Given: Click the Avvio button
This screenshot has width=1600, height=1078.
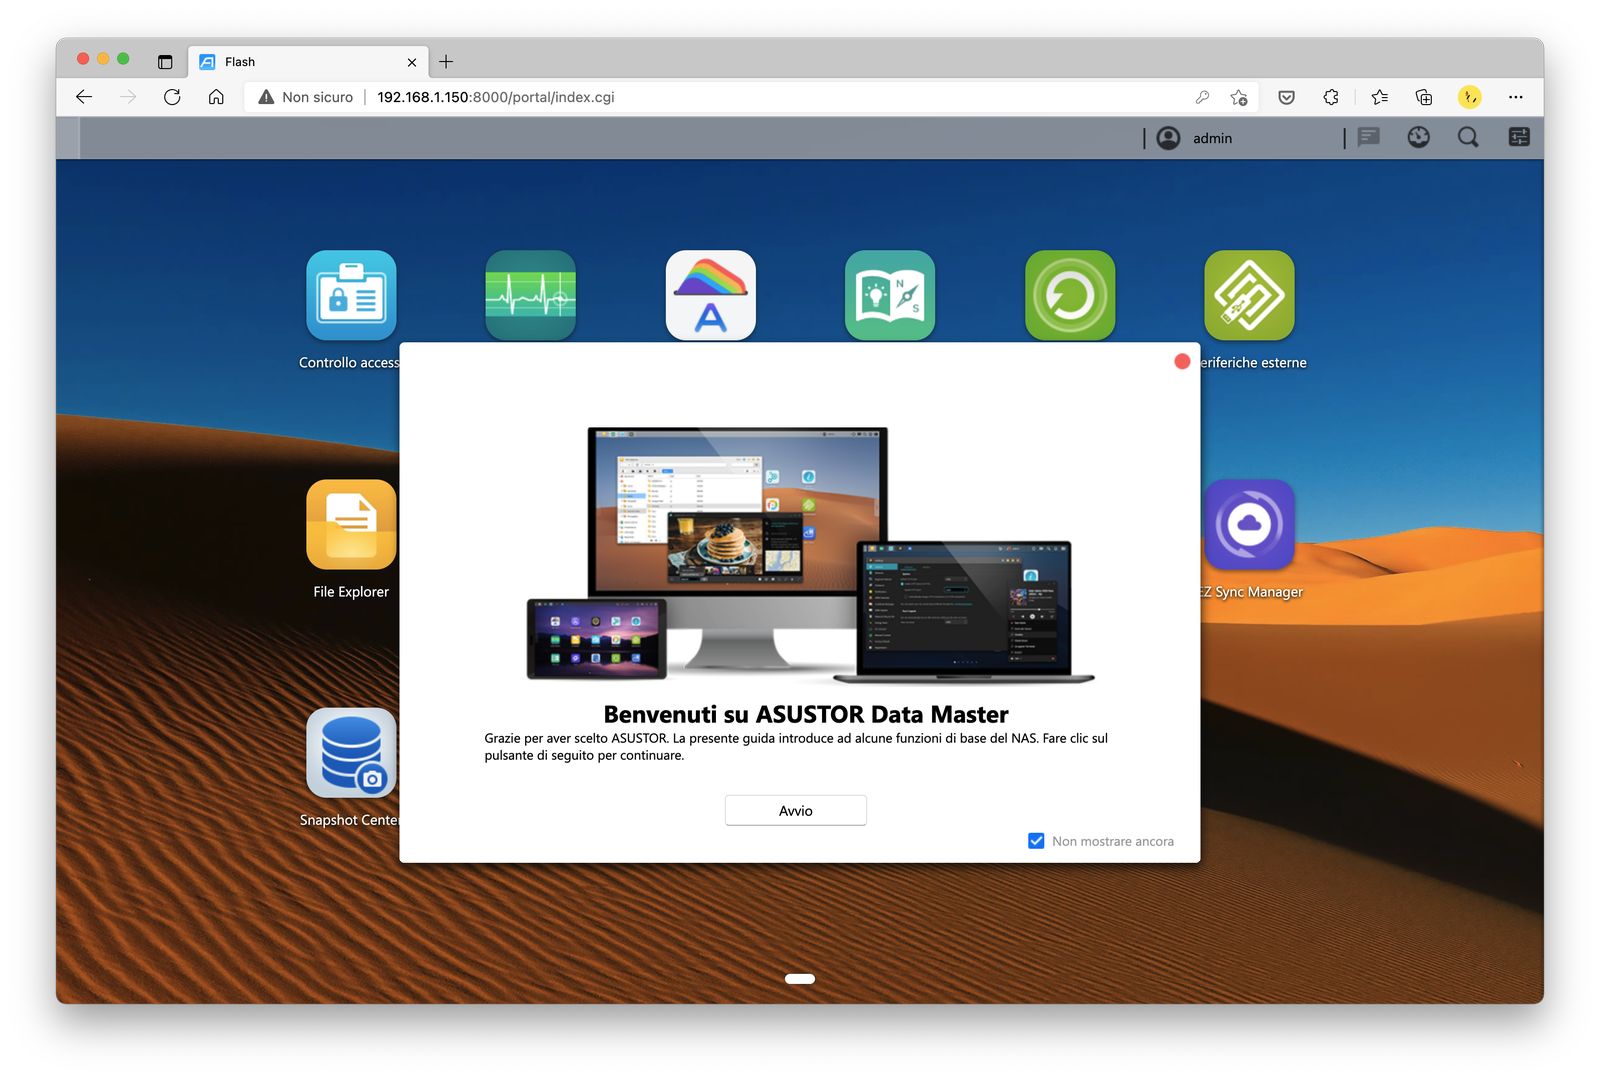Looking at the screenshot, I should tap(796, 810).
